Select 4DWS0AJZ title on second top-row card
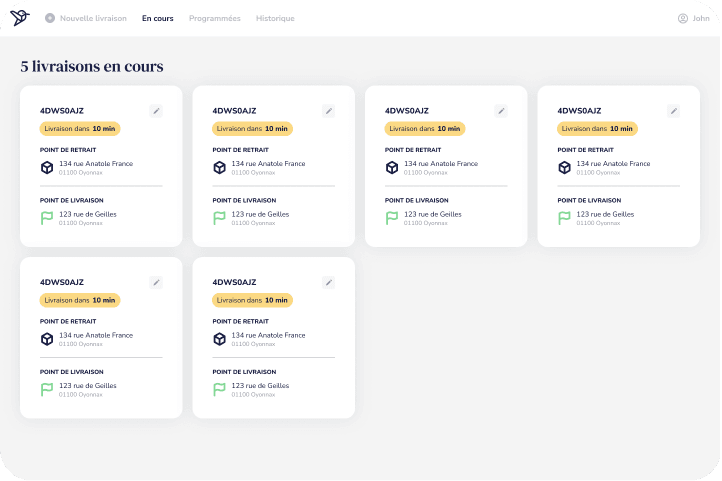Viewport: 722px width, 481px height. click(x=234, y=111)
